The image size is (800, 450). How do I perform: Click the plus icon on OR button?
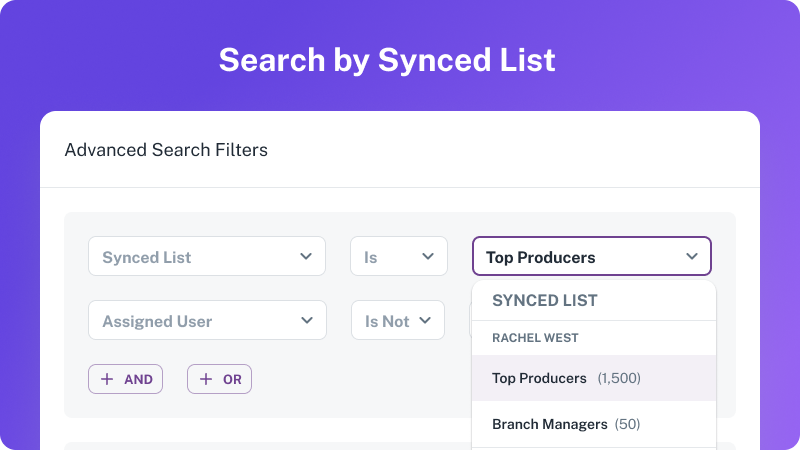206,379
